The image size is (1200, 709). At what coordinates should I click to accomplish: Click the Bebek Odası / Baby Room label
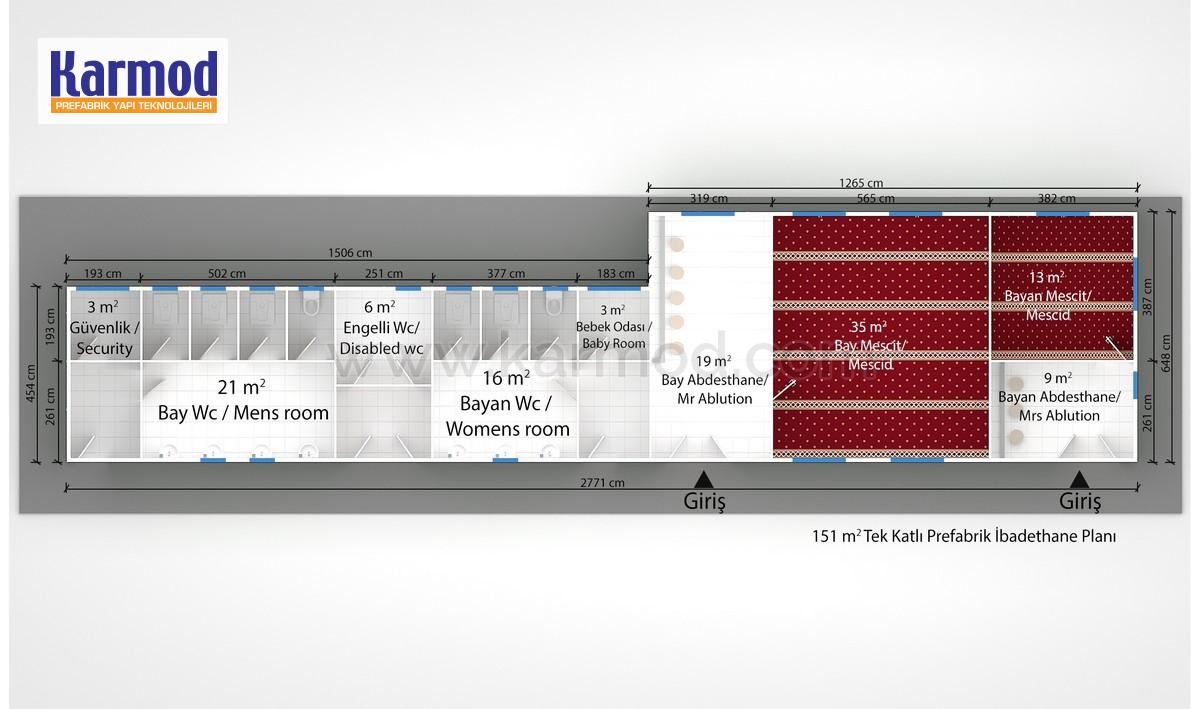[614, 327]
